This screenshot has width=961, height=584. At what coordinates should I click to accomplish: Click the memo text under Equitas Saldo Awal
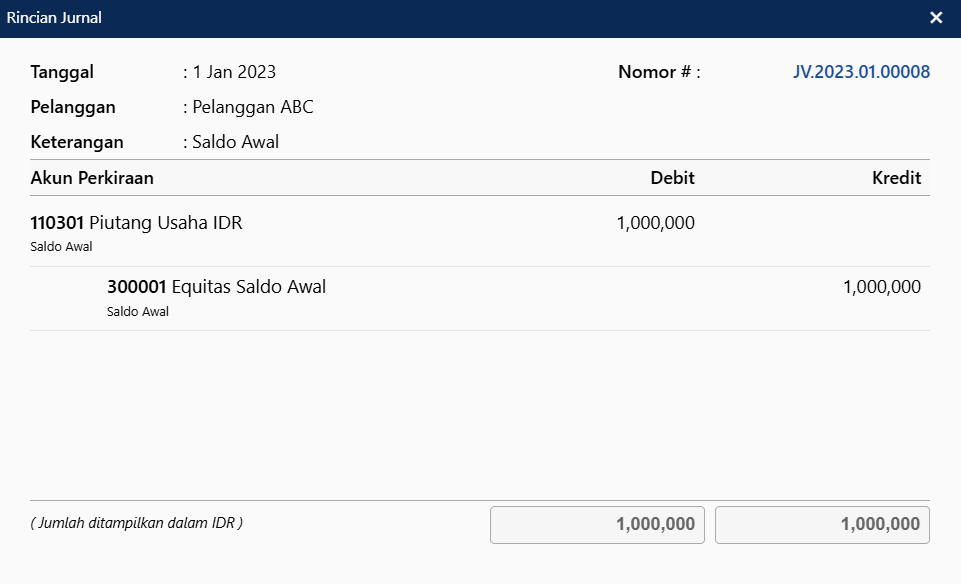[138, 311]
